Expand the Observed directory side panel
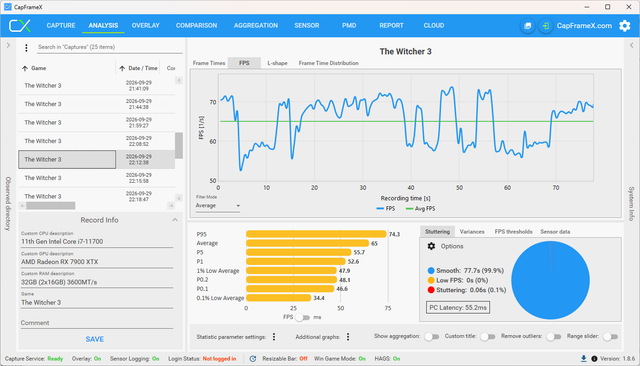 tap(8, 45)
